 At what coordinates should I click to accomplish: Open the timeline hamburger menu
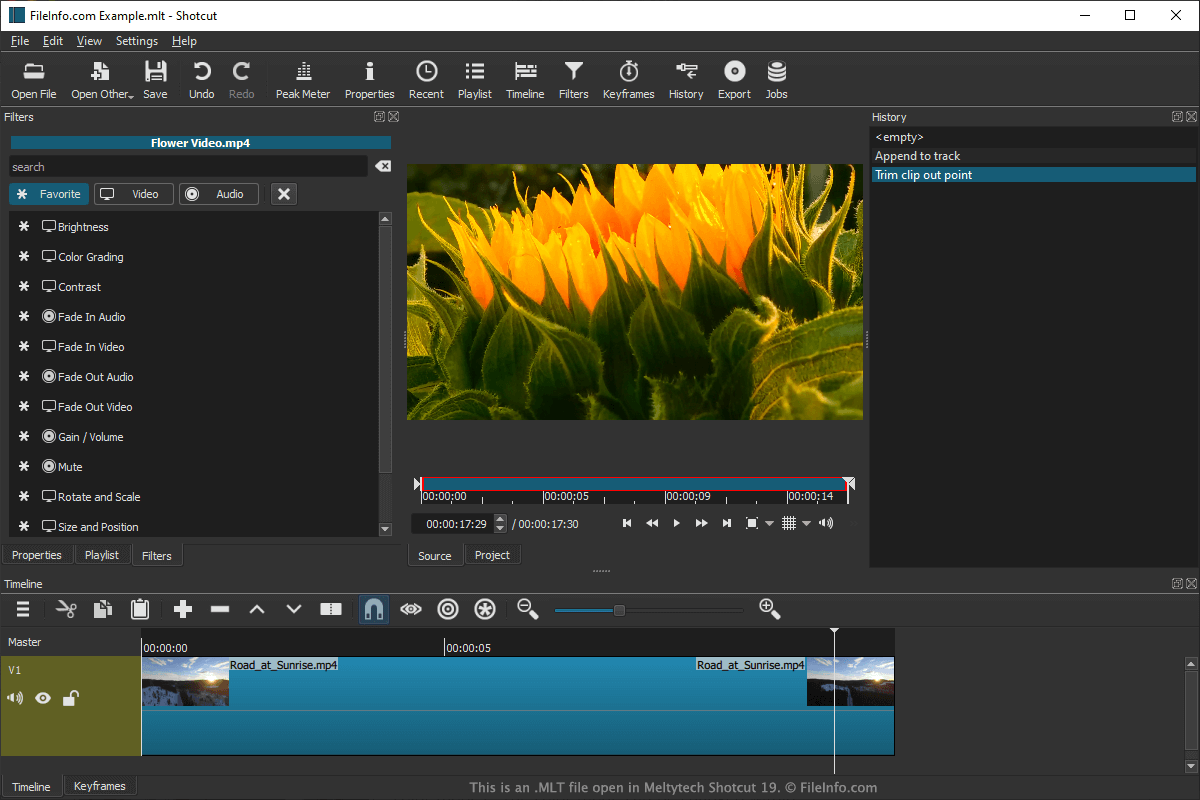tap(23, 609)
